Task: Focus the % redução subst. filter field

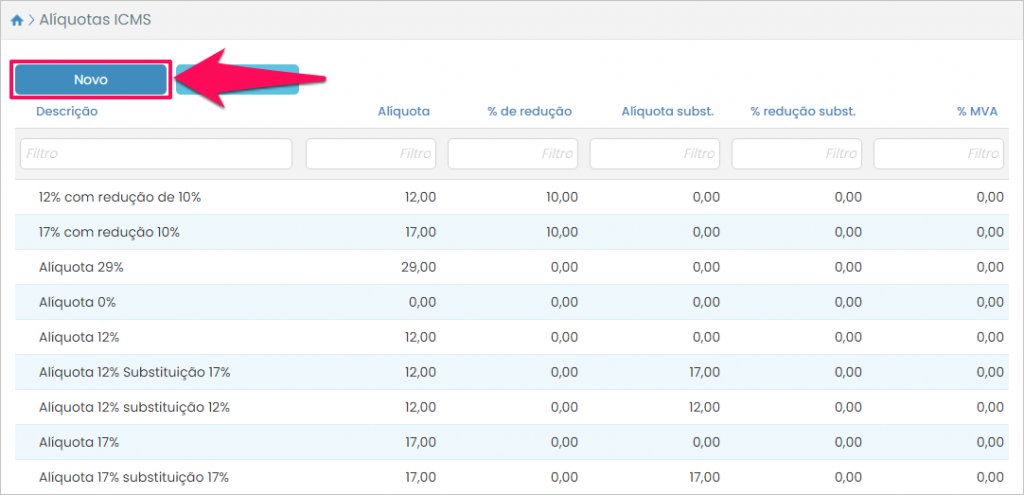Action: (x=798, y=154)
